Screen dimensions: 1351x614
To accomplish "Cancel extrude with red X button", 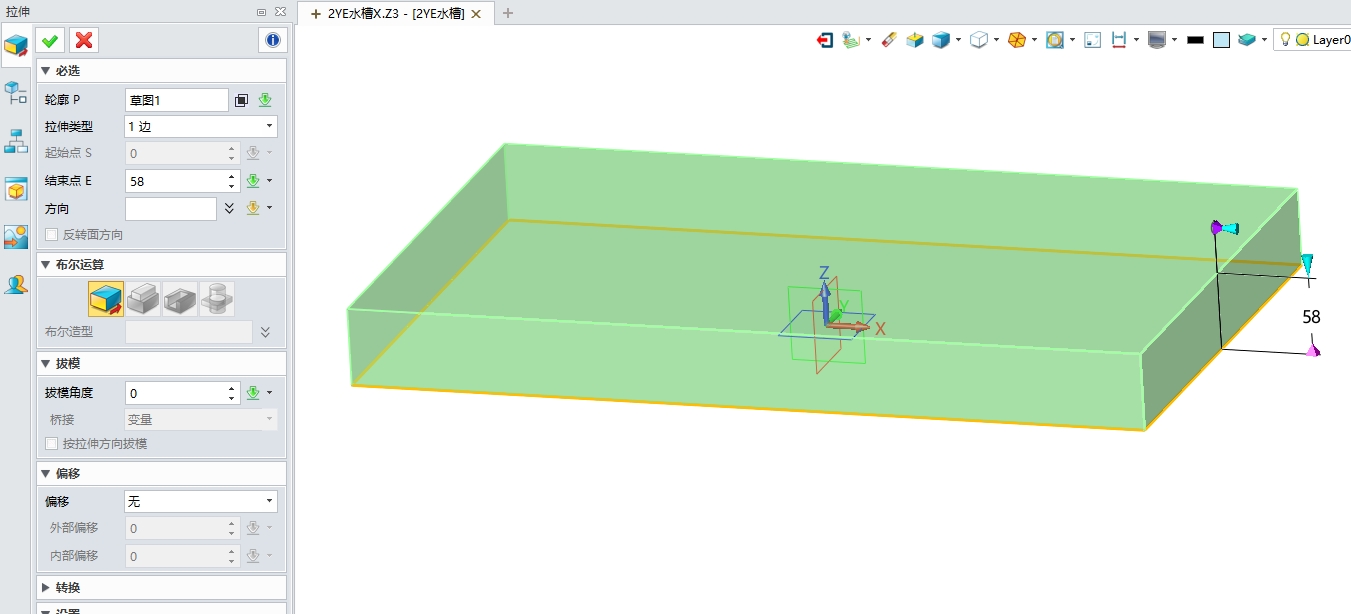I will point(84,40).
